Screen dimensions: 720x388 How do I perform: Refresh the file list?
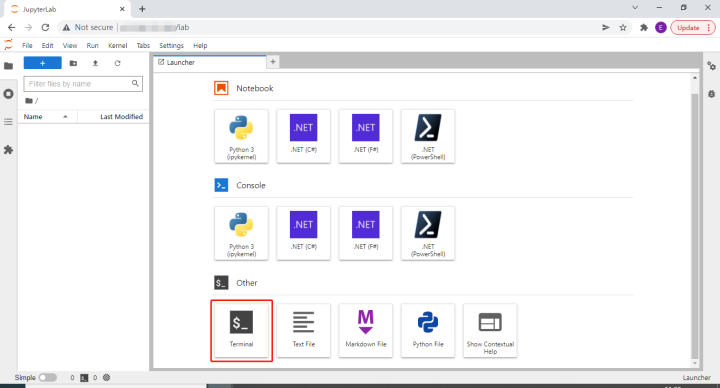[118, 63]
